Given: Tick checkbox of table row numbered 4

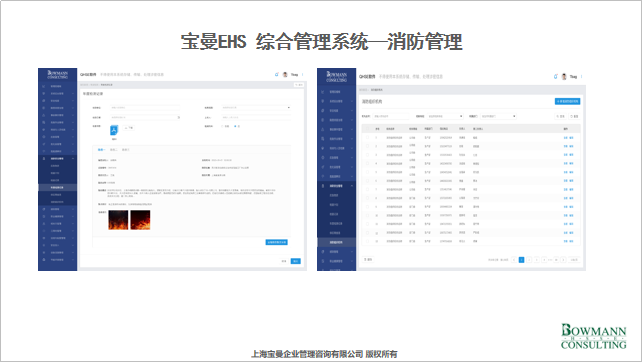Looking at the screenshot, I should (367, 163).
